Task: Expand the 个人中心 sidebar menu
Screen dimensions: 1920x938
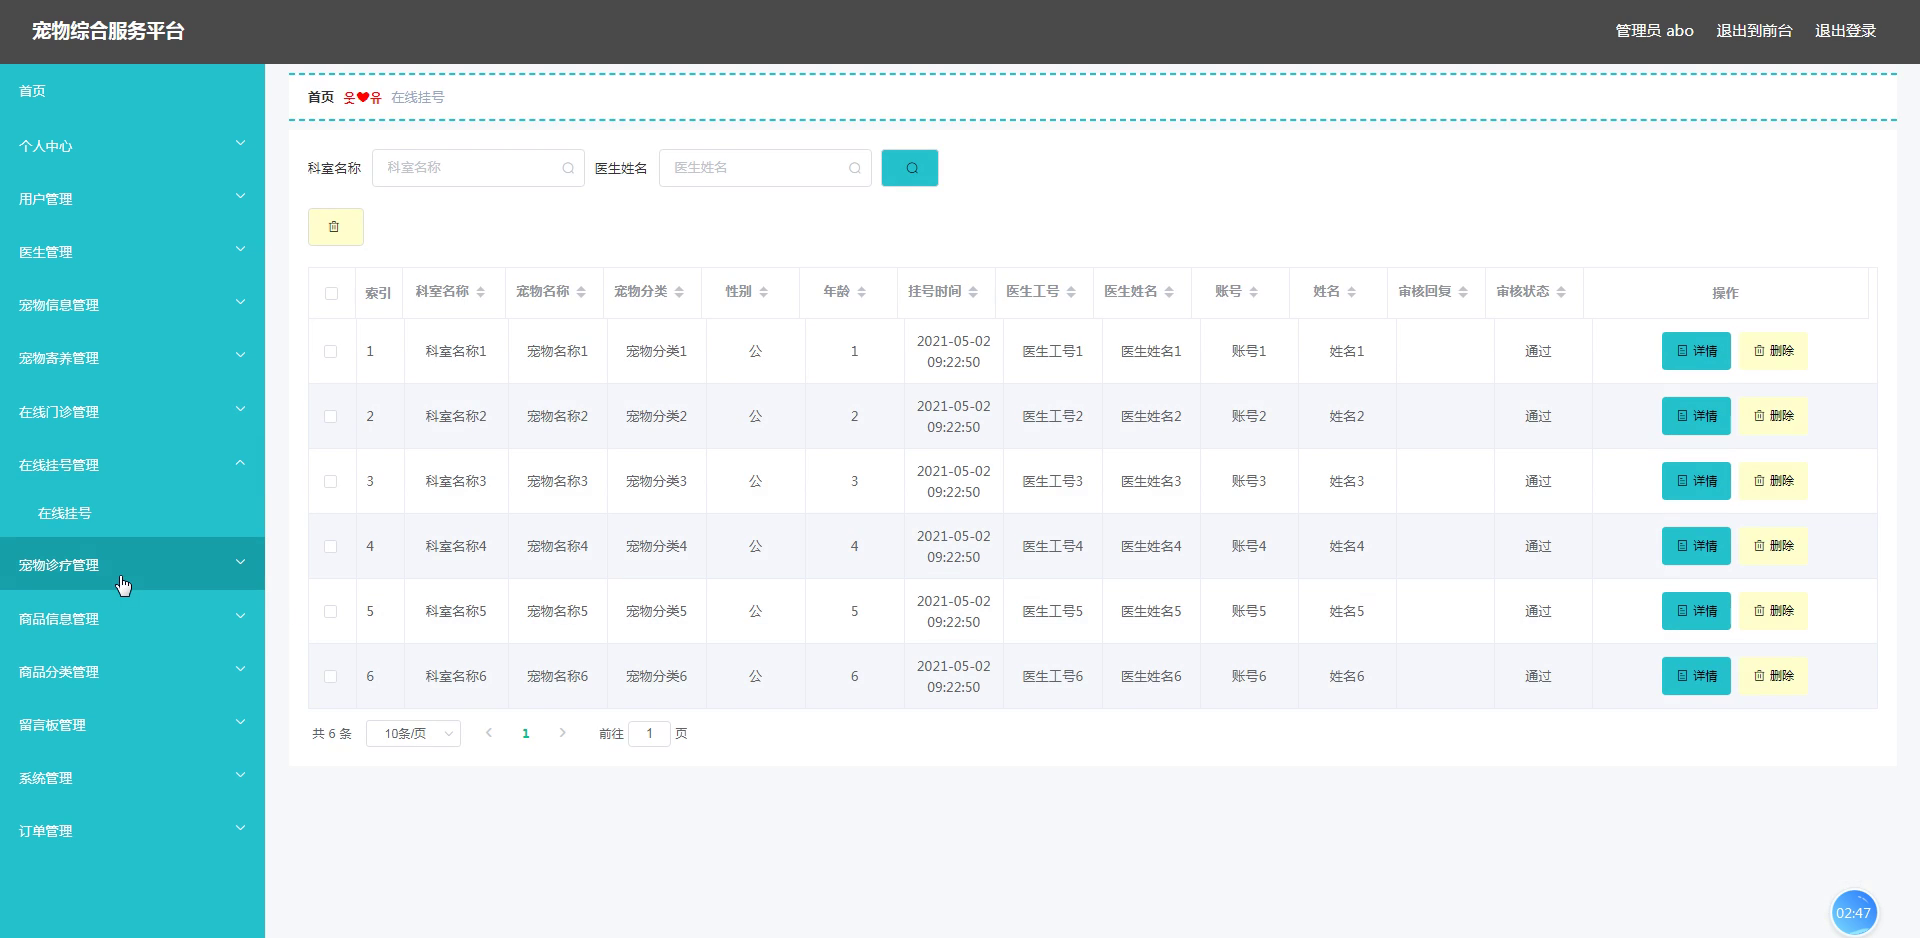Action: coord(132,145)
